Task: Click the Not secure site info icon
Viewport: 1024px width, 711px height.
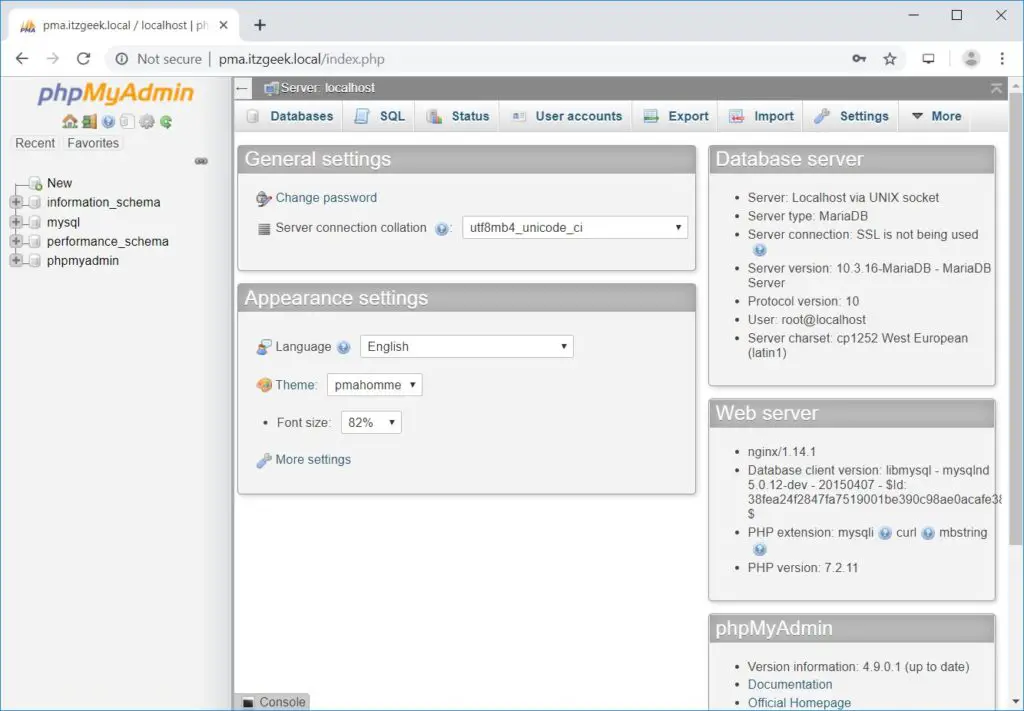Action: 121,59
